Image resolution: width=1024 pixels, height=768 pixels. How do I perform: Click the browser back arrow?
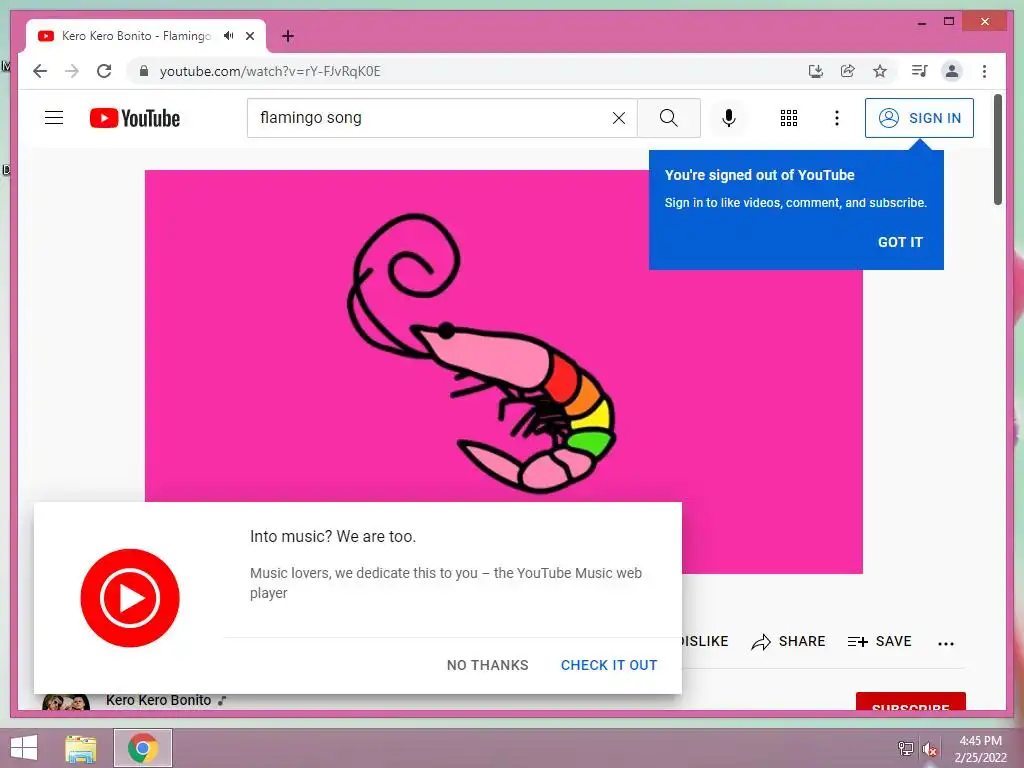40,71
